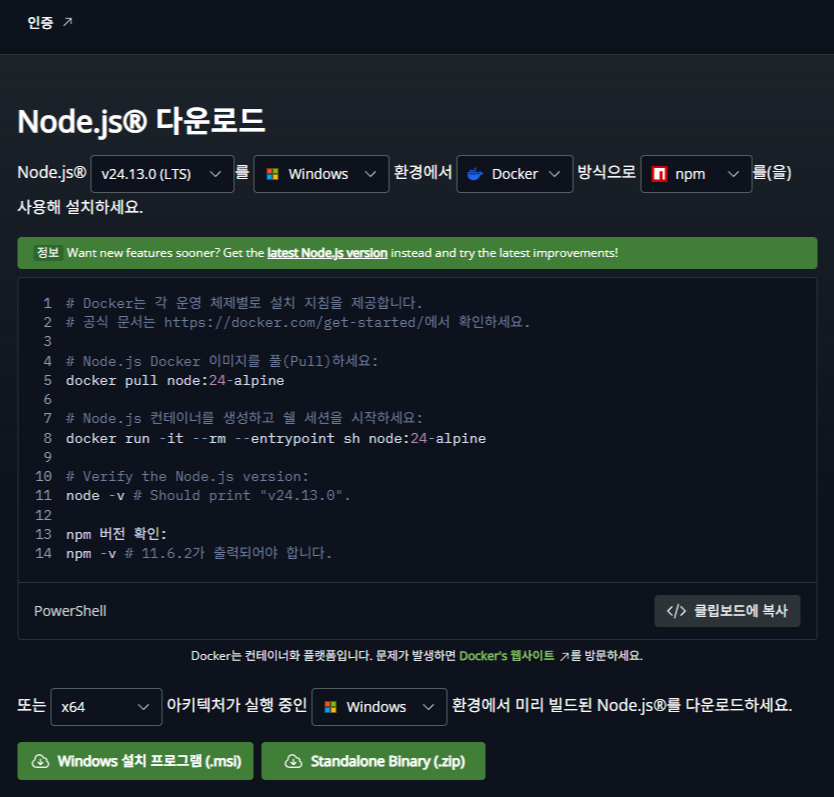Click comment 'Docker는 각 운영 체제별로 설치 지침을 제공합니다'

244,303
